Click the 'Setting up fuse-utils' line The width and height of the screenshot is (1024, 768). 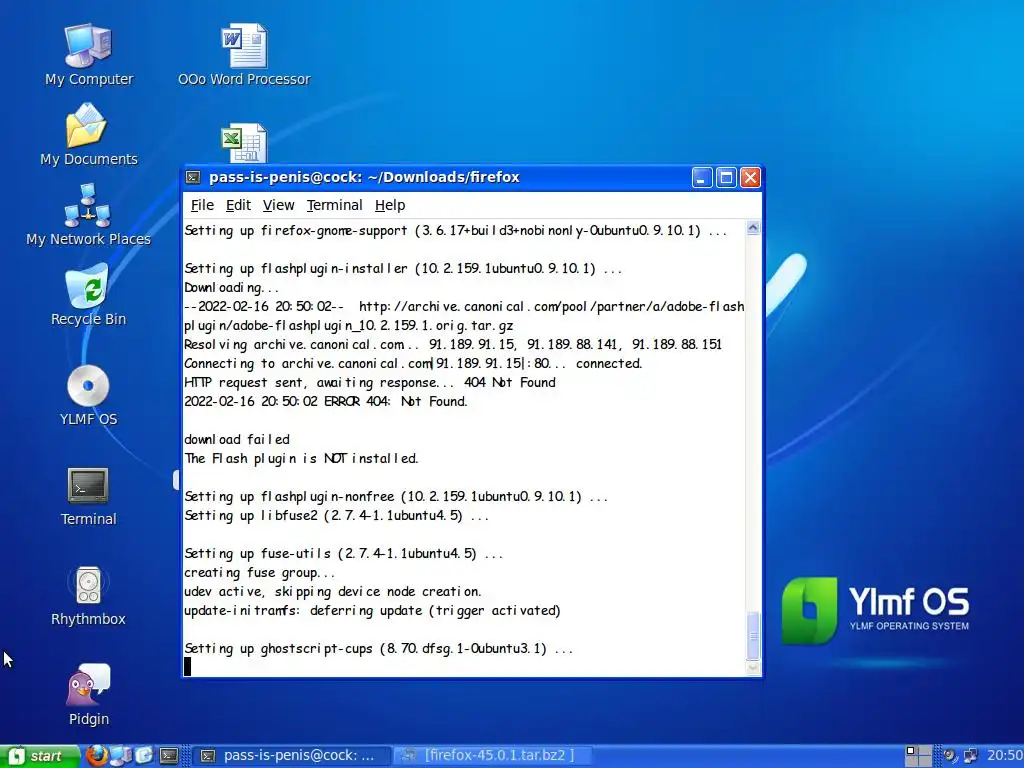pos(344,554)
